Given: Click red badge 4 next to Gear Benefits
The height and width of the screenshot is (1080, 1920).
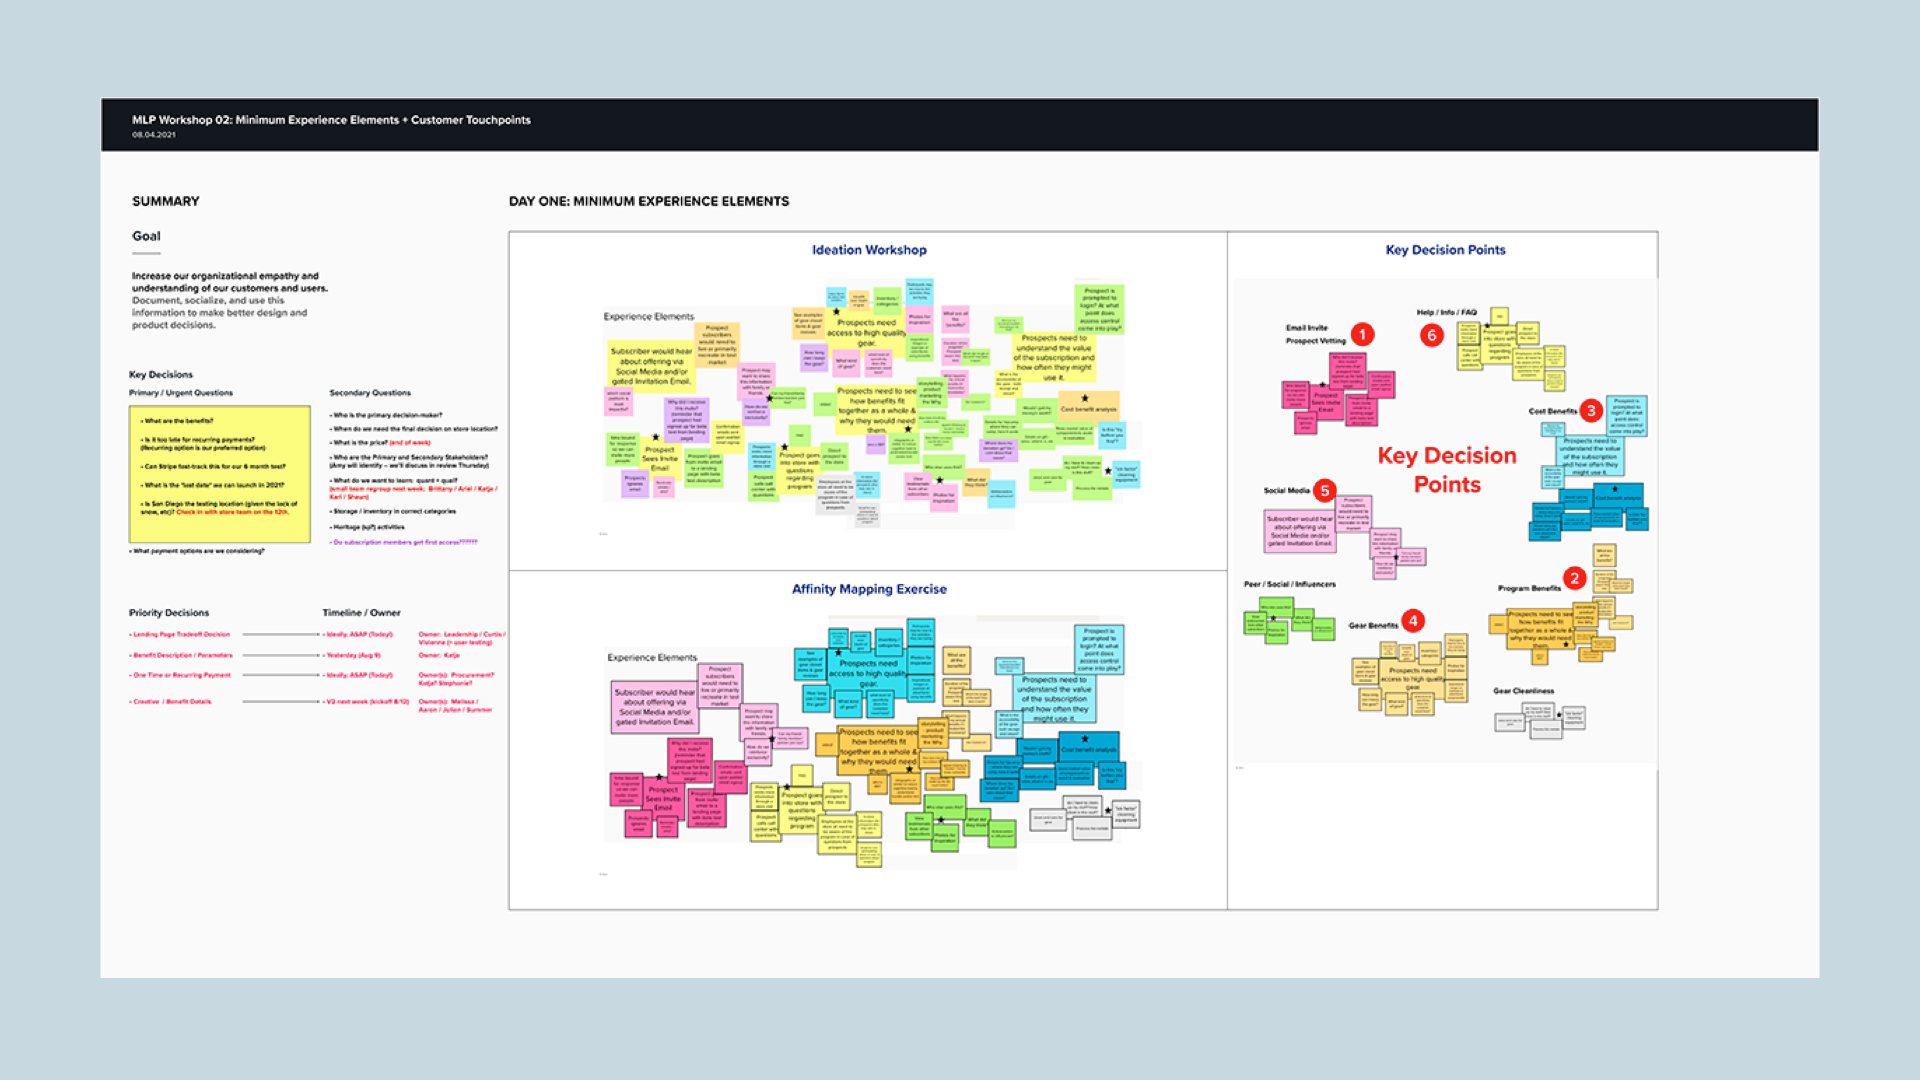Looking at the screenshot, I should click(x=1412, y=620).
